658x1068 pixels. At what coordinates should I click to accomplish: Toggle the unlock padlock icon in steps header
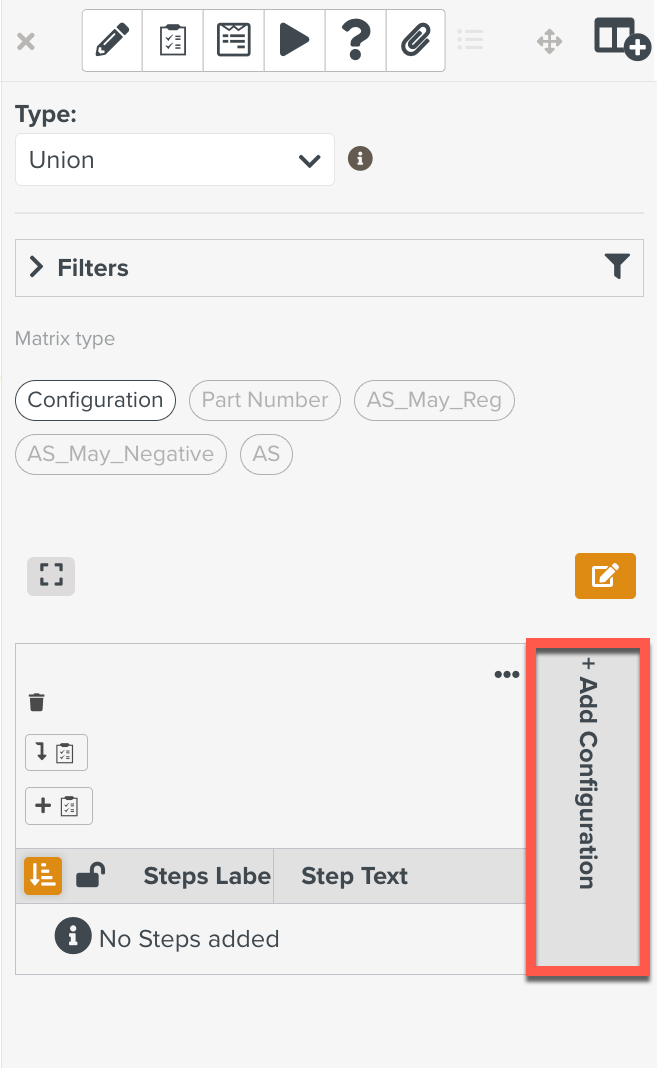click(x=91, y=876)
